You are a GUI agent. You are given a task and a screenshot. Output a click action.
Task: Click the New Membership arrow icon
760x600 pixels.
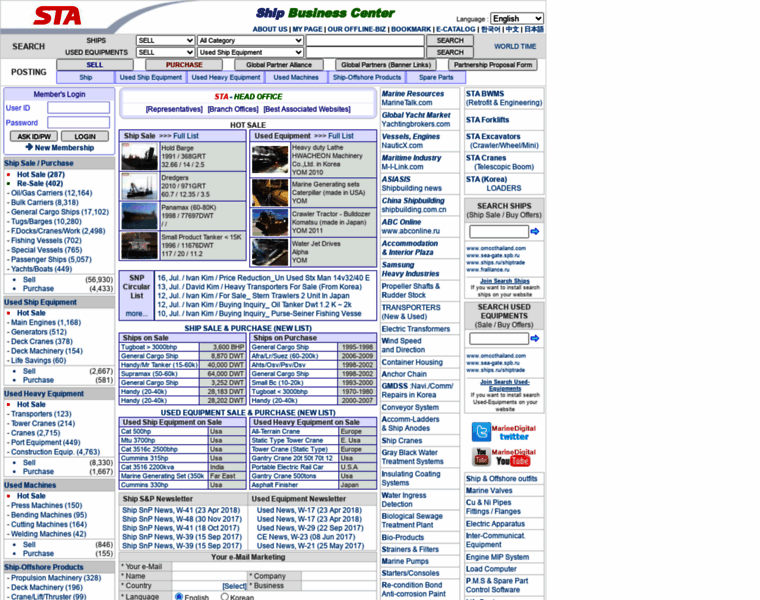(x=29, y=147)
